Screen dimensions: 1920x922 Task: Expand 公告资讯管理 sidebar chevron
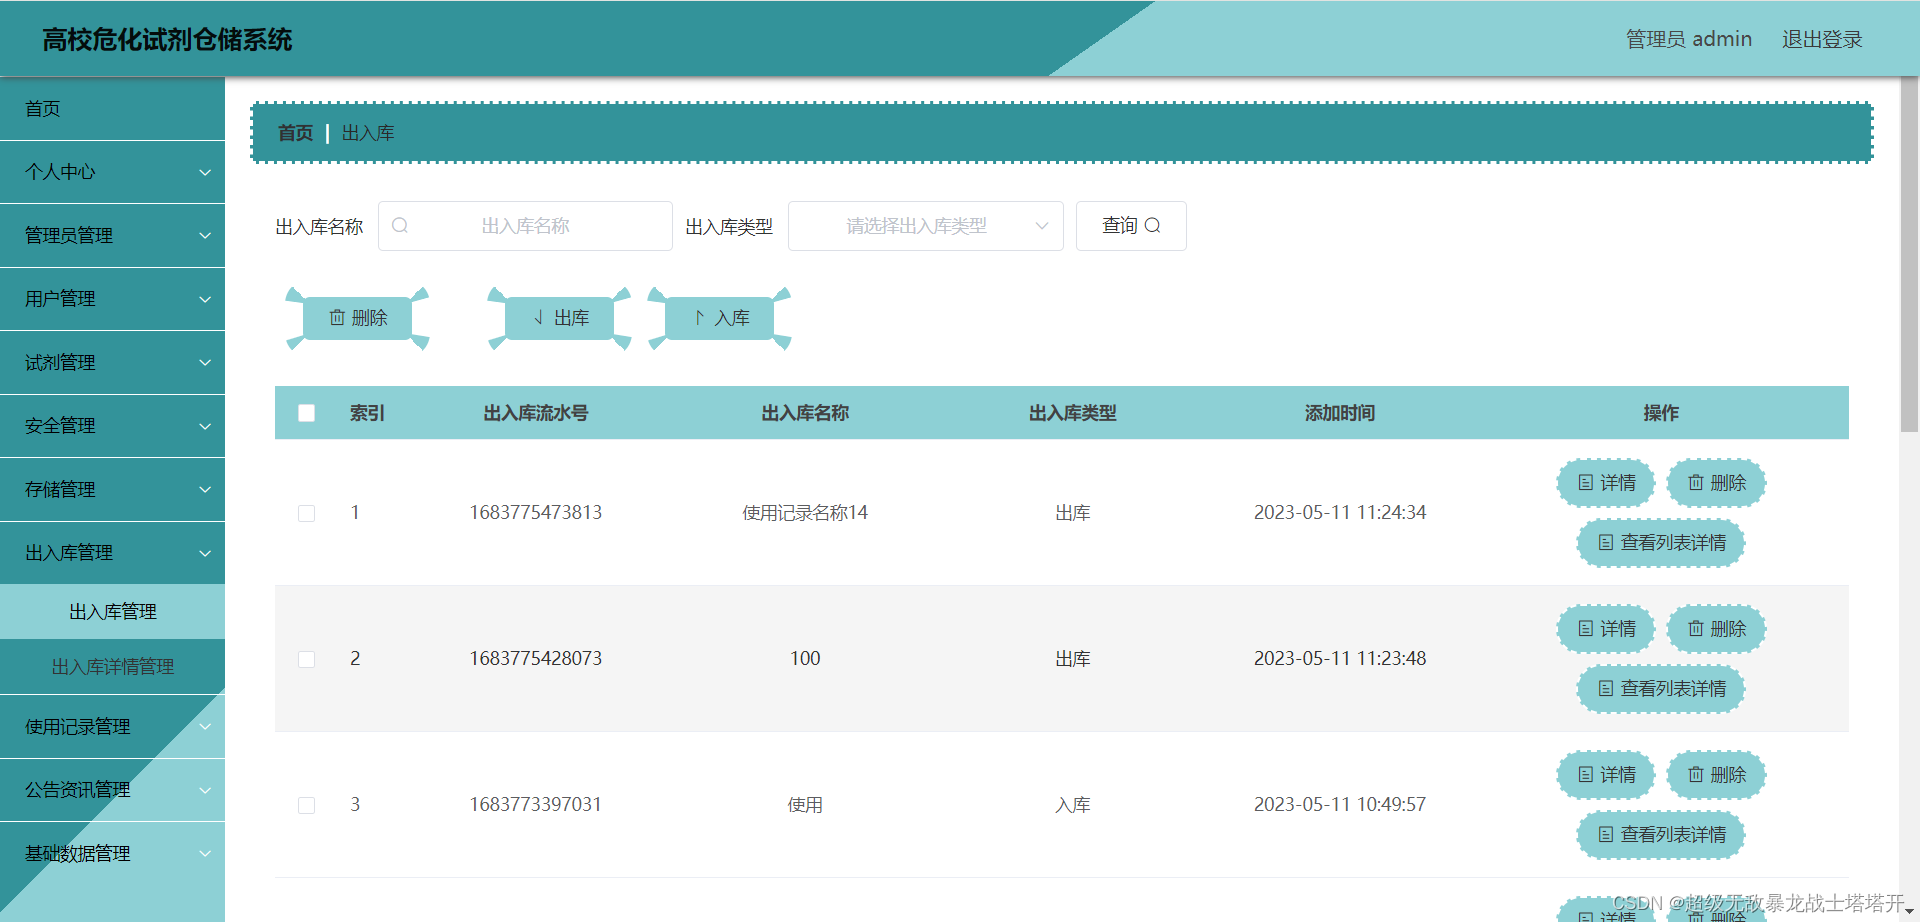pyautogui.click(x=205, y=790)
